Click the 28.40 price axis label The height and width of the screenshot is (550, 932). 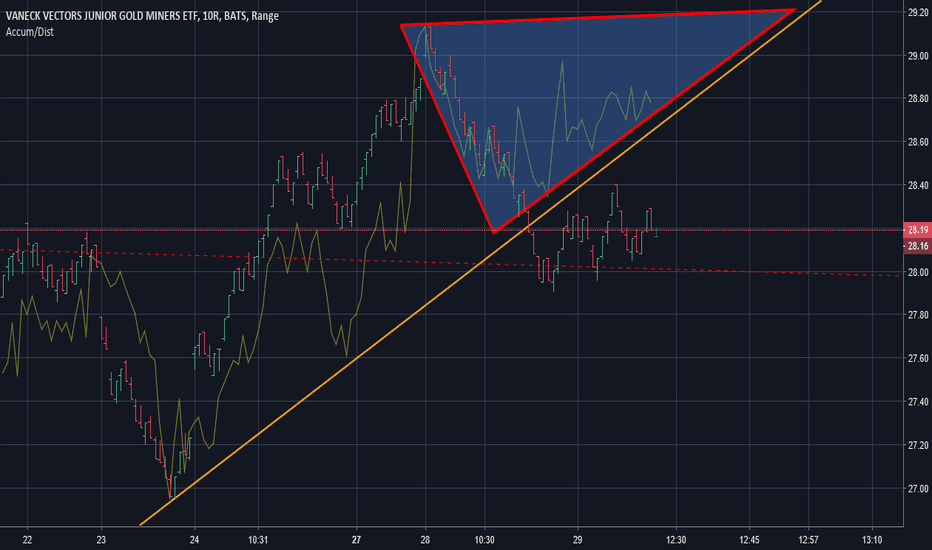[918, 186]
